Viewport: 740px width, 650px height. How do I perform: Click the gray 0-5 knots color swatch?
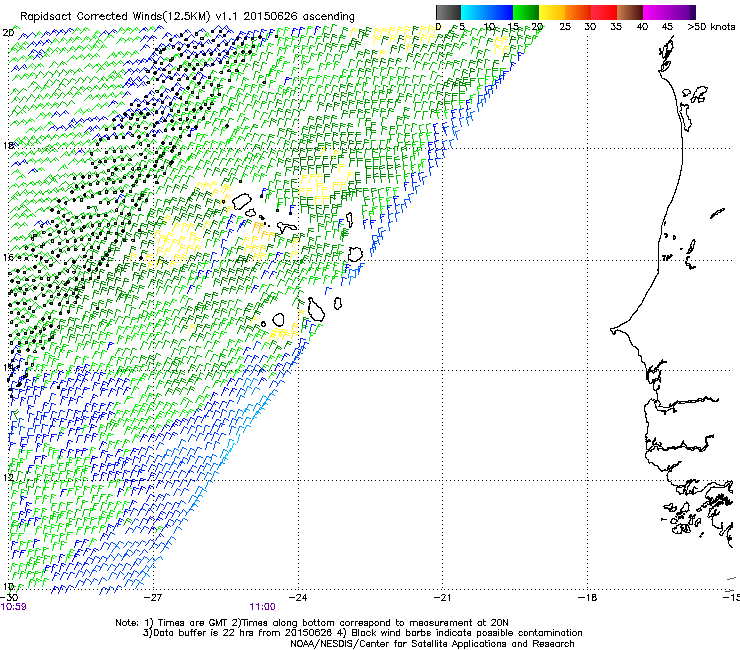click(448, 12)
